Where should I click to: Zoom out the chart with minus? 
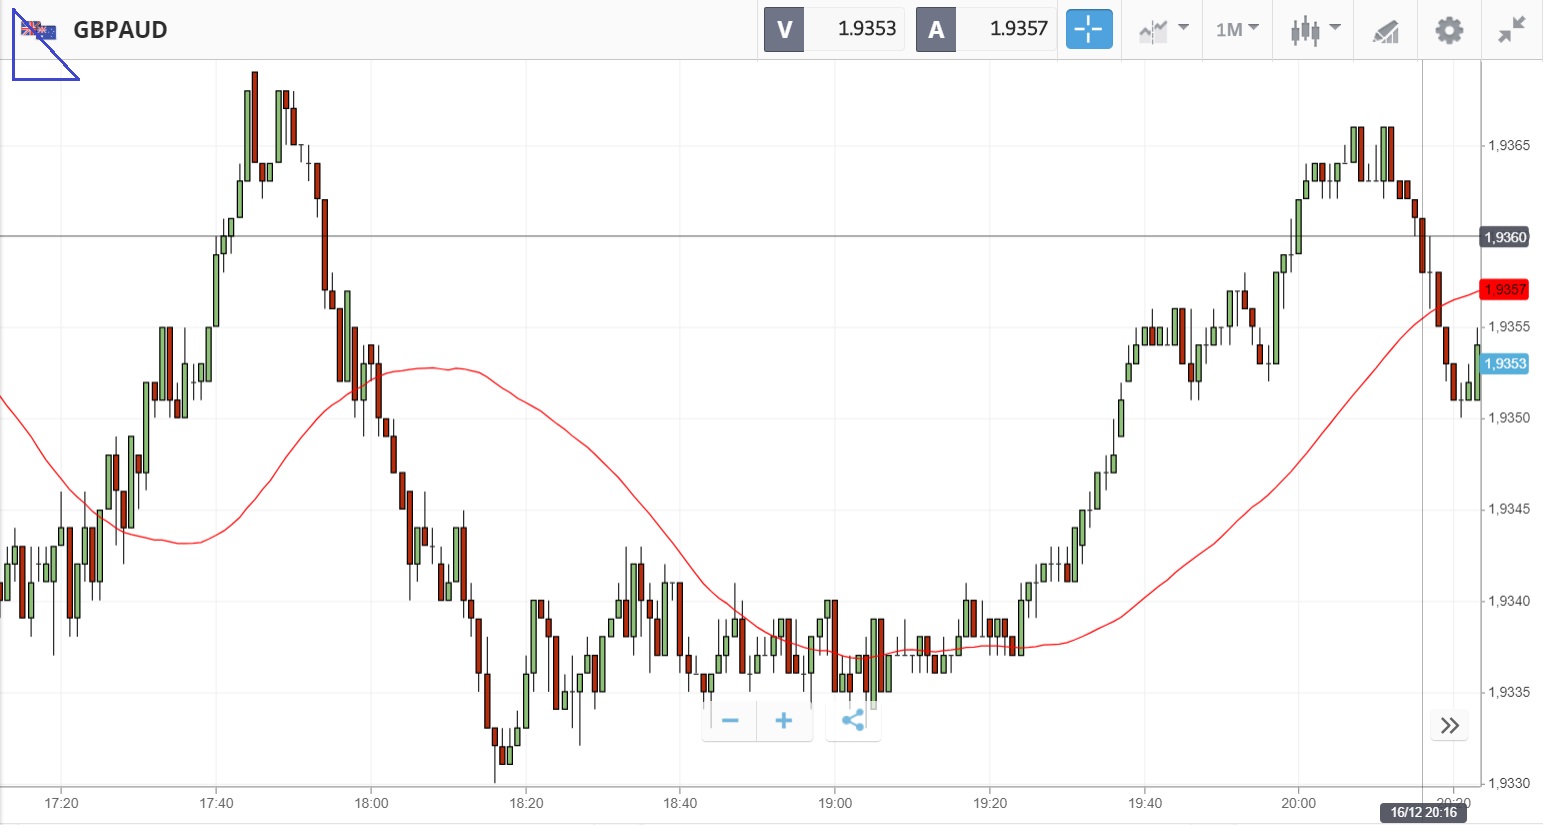pos(730,721)
